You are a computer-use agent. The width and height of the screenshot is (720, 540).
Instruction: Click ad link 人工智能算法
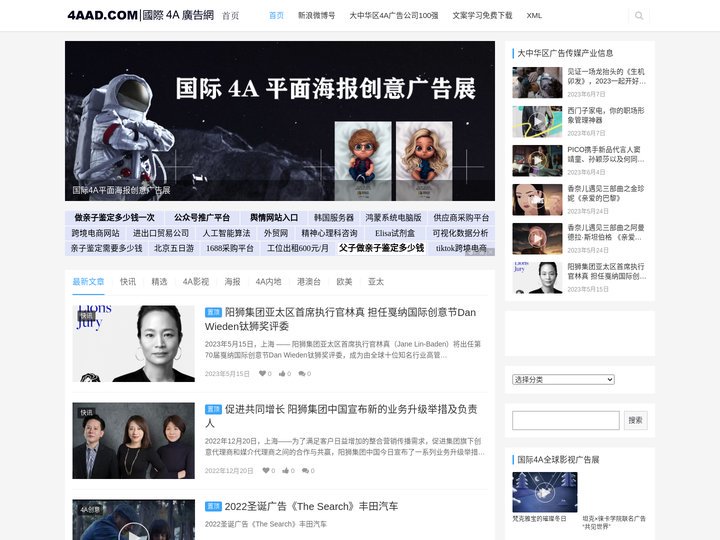[226, 233]
